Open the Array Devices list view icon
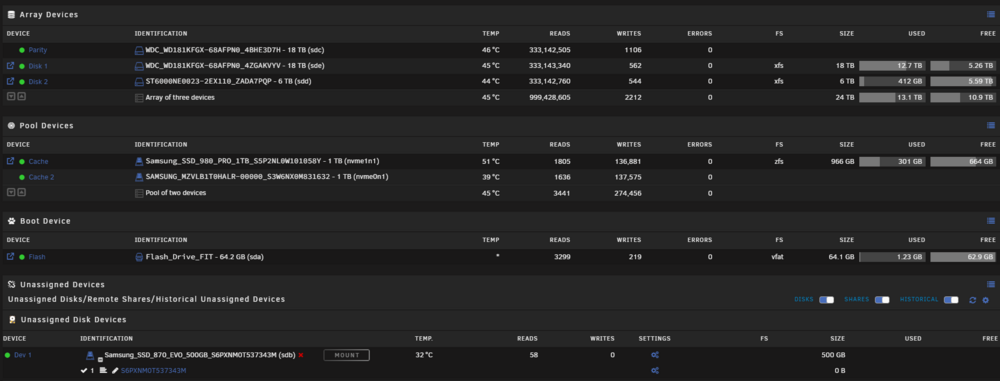The image size is (1000, 381). 990,15
